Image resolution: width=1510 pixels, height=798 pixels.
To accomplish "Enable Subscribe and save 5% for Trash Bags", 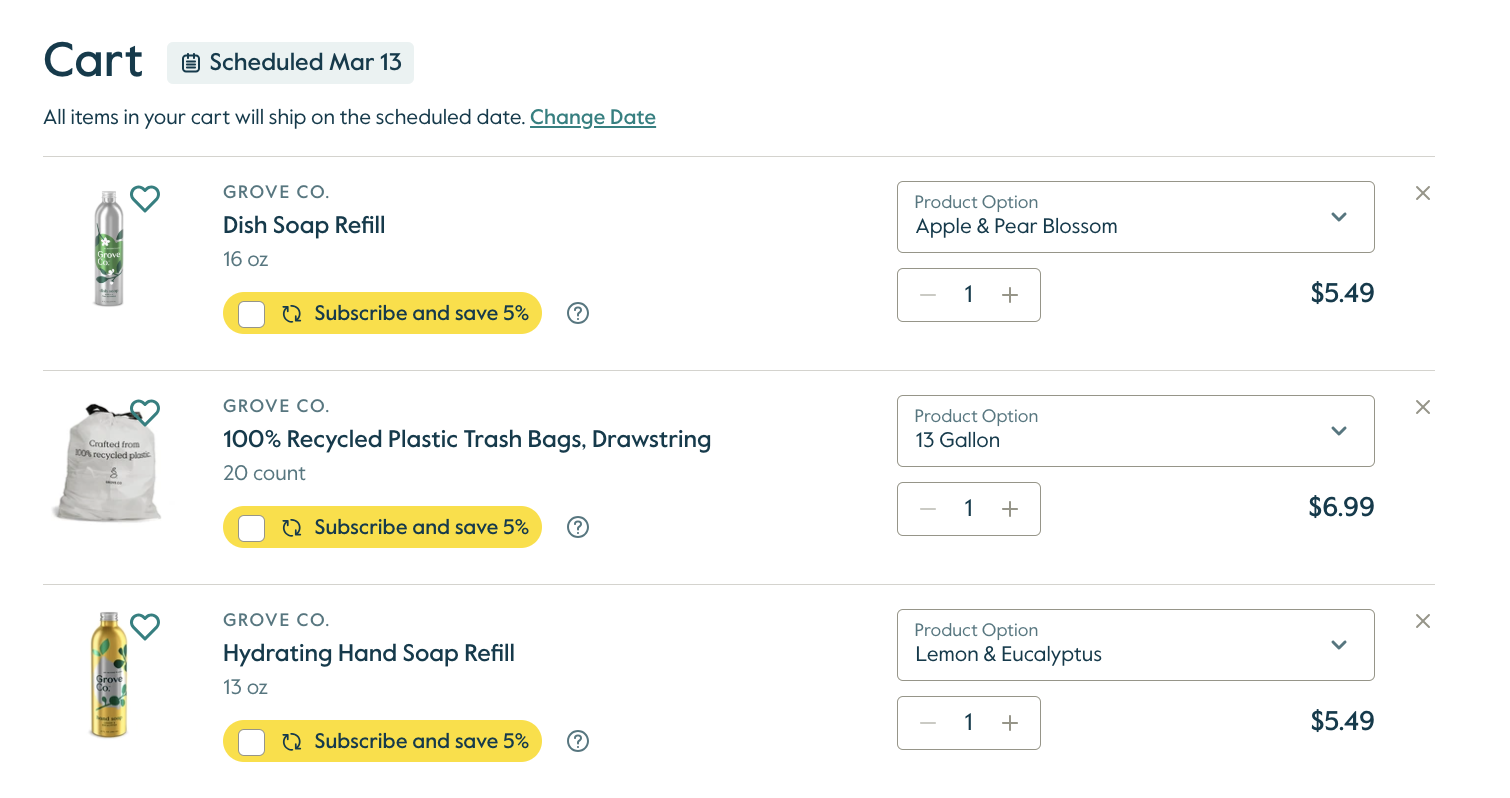I will [252, 528].
